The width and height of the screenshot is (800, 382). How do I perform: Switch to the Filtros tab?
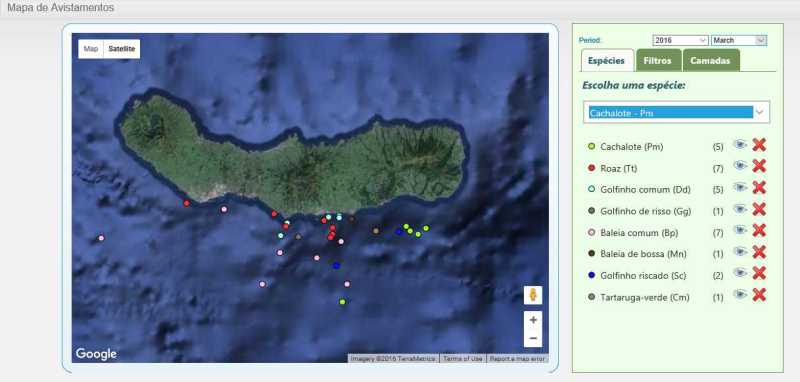pos(658,60)
